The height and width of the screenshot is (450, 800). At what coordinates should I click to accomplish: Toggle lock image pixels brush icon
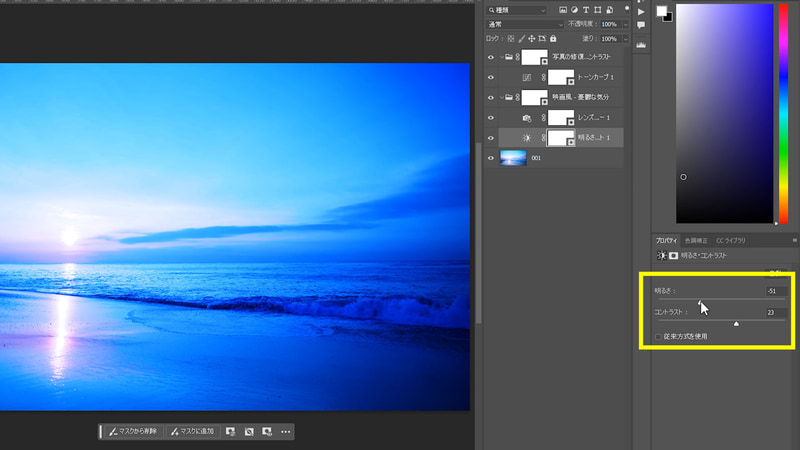click(x=521, y=39)
